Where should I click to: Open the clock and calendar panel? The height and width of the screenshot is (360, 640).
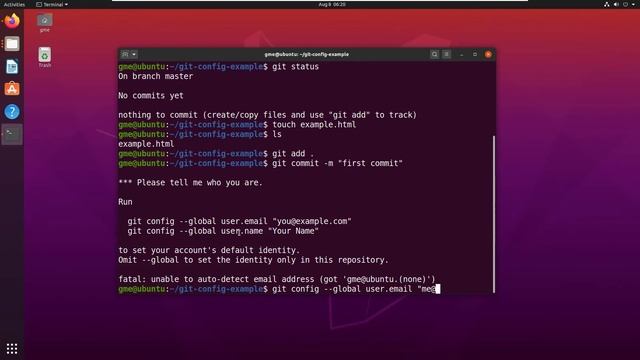332,4
